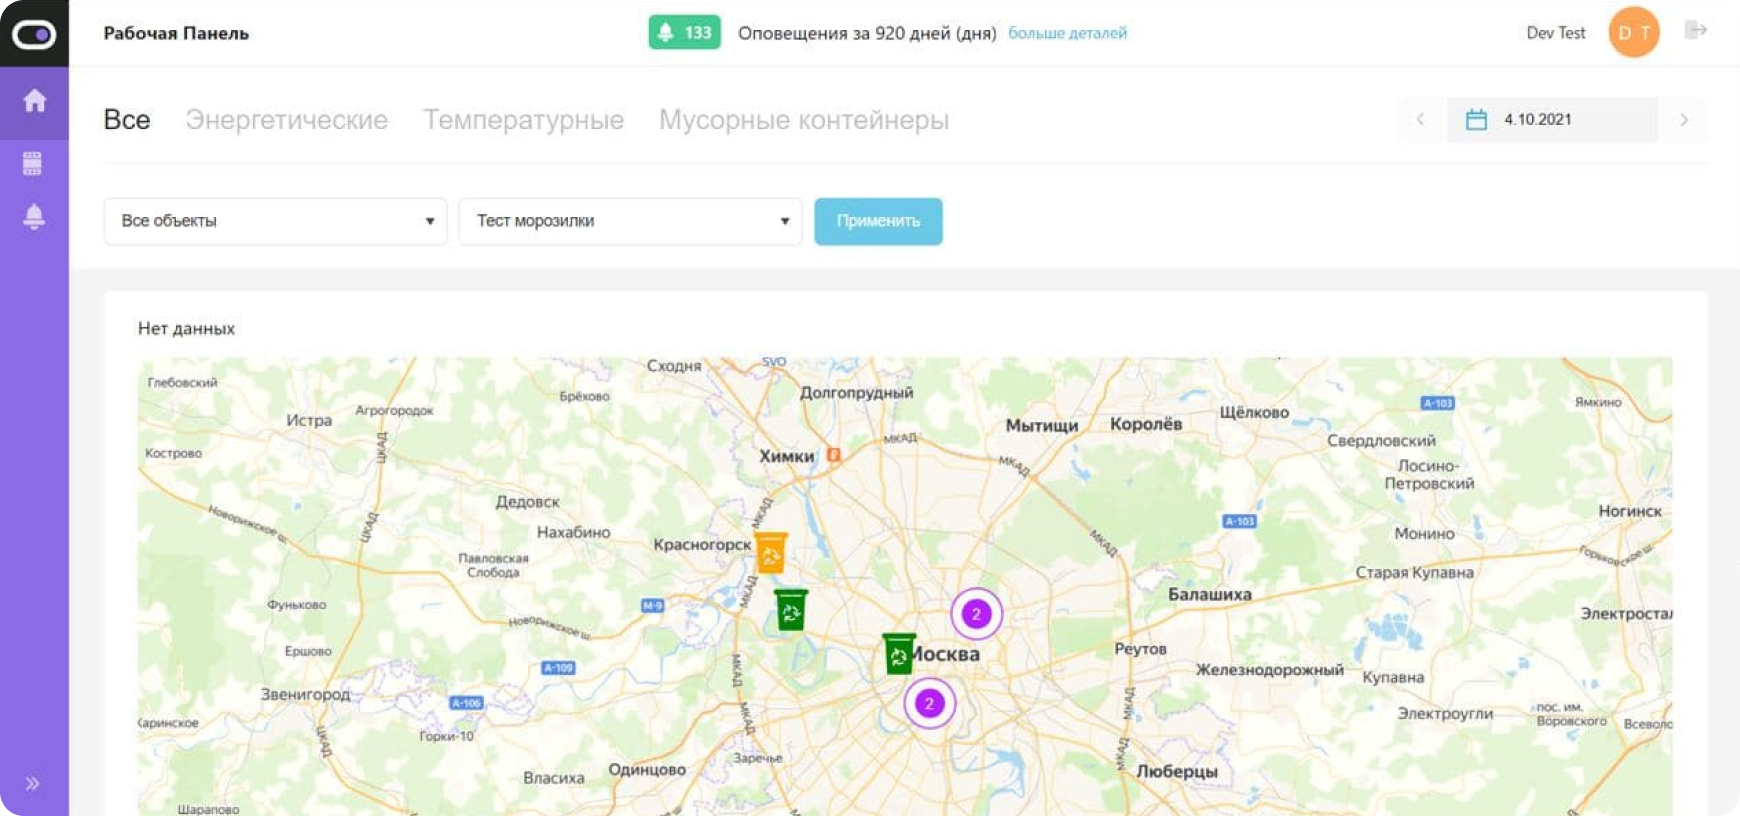Switch to the 'Температурные' tab
Viewport: 1740px width, 816px height.
pos(523,120)
